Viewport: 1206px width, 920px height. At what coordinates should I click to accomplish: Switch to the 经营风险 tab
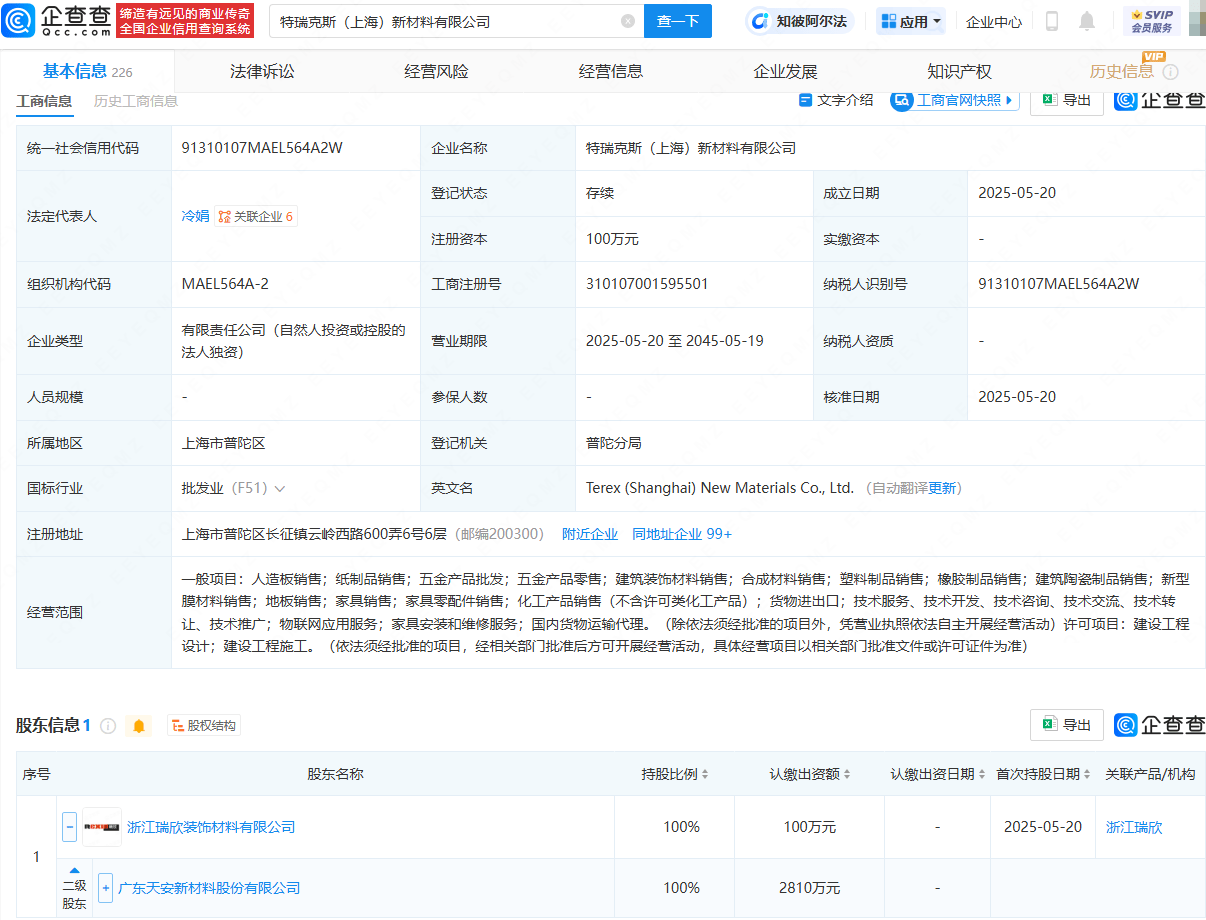[x=436, y=71]
